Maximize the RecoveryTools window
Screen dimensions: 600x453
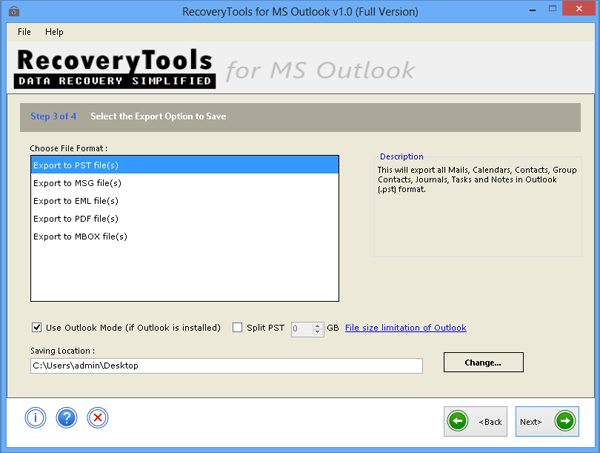(x=552, y=9)
